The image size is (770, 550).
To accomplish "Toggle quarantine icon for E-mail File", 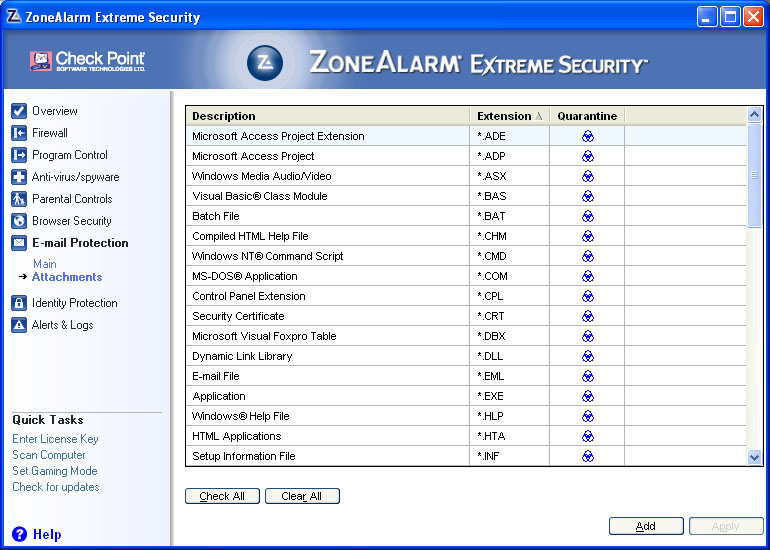I will click(x=587, y=377).
